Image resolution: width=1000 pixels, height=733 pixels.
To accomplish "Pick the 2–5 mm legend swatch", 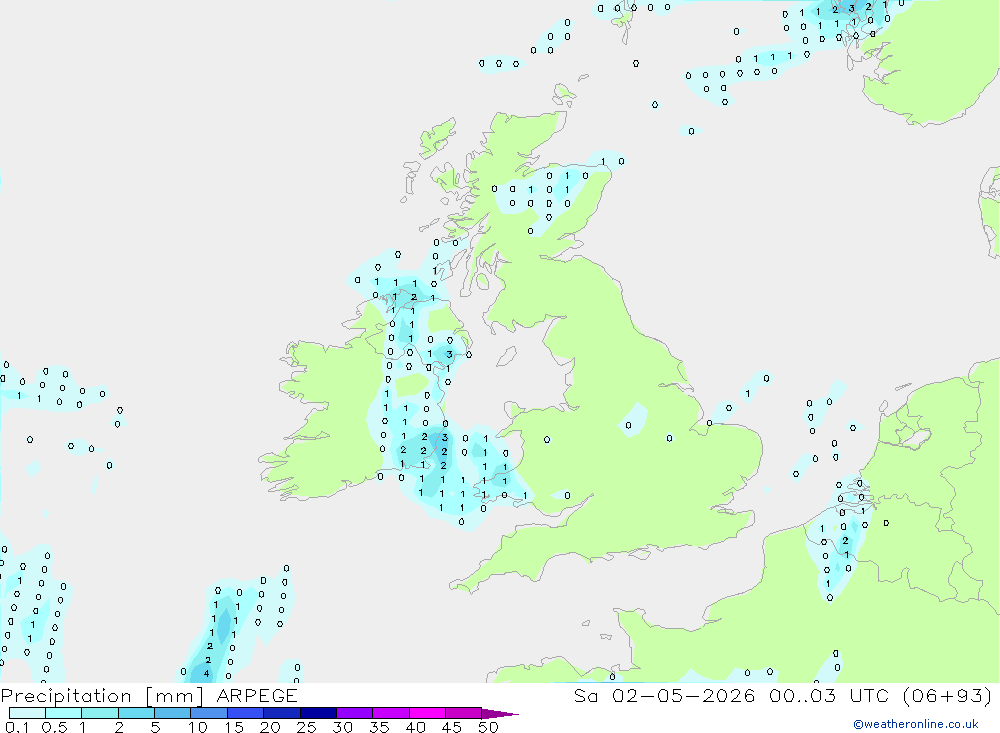I will [136, 713].
